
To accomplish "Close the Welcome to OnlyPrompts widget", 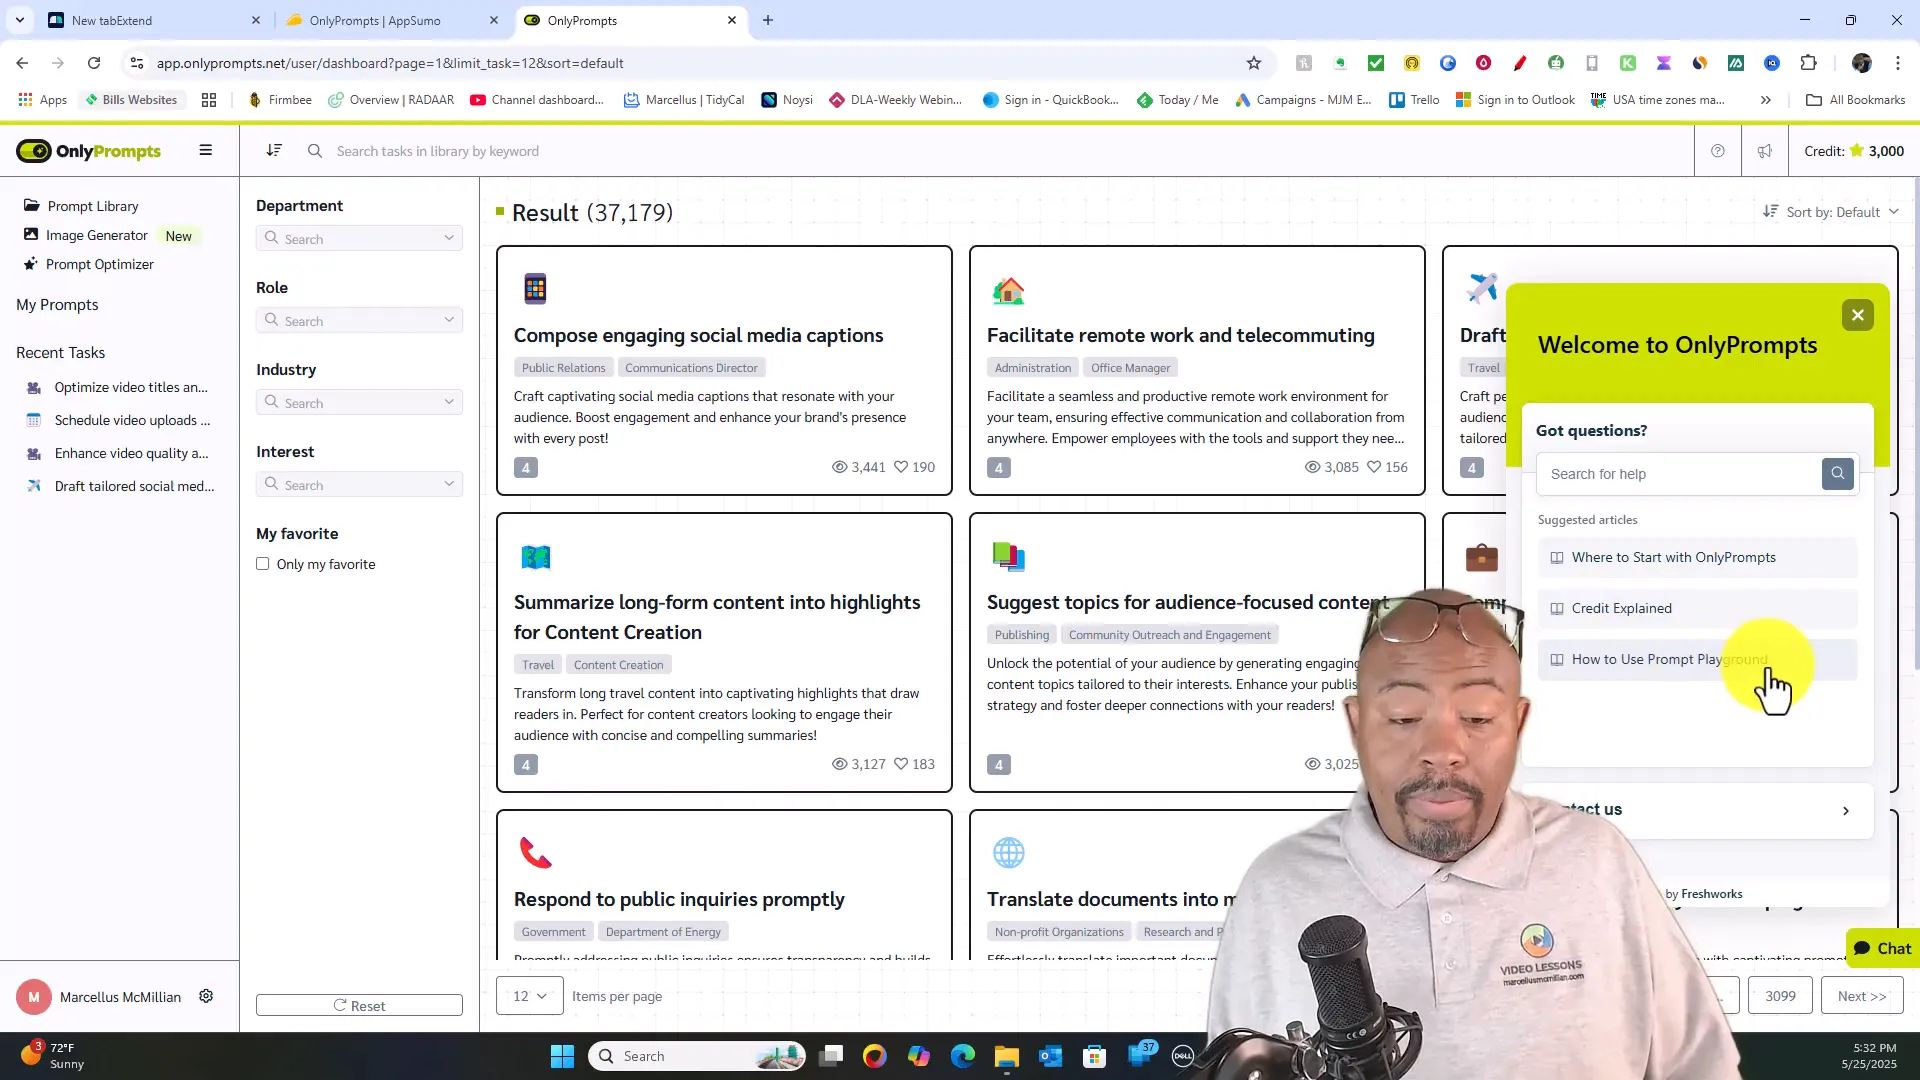I will pos(1858,315).
